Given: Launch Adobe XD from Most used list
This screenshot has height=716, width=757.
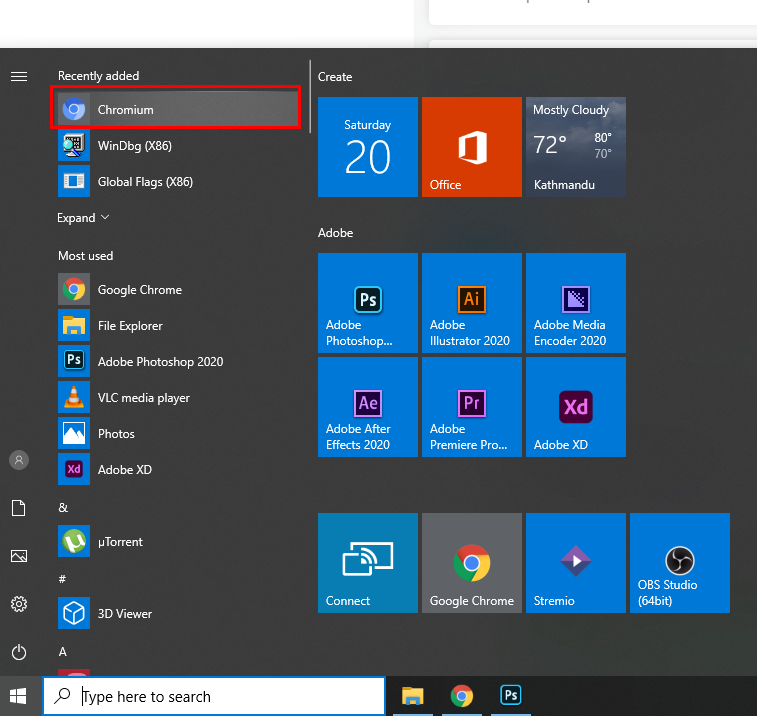Looking at the screenshot, I should pos(176,469).
